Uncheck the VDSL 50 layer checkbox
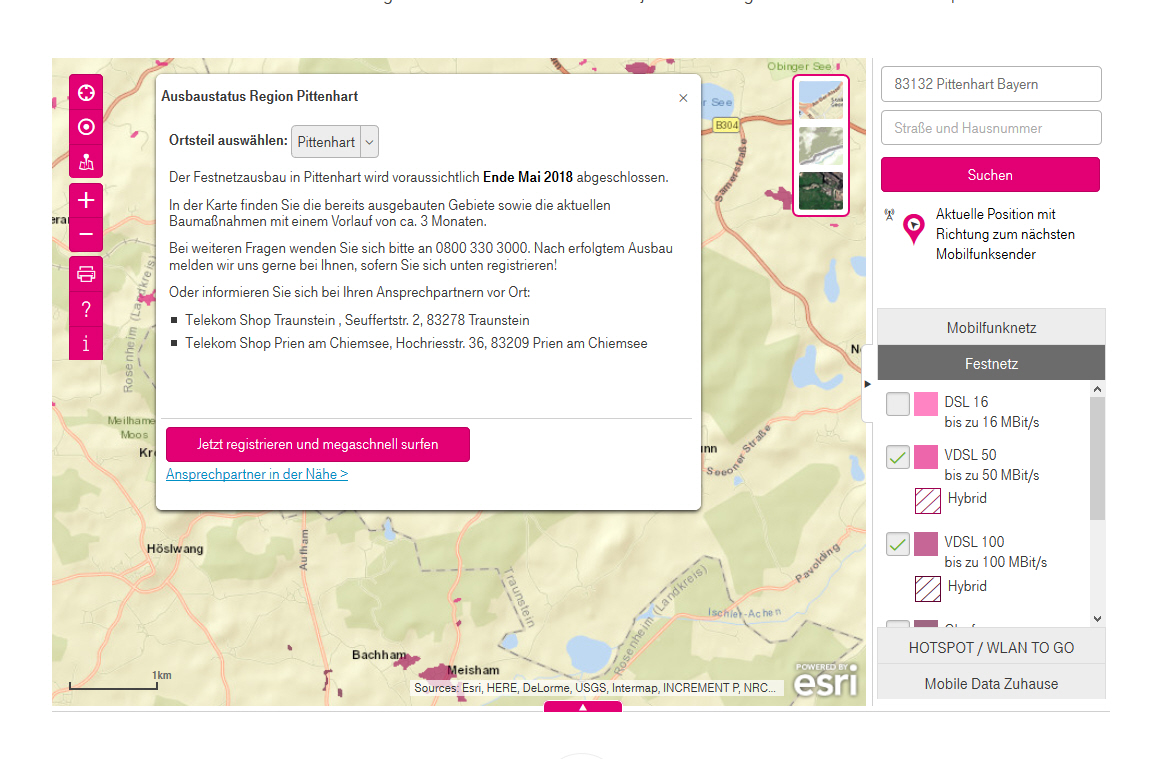 click(898, 456)
